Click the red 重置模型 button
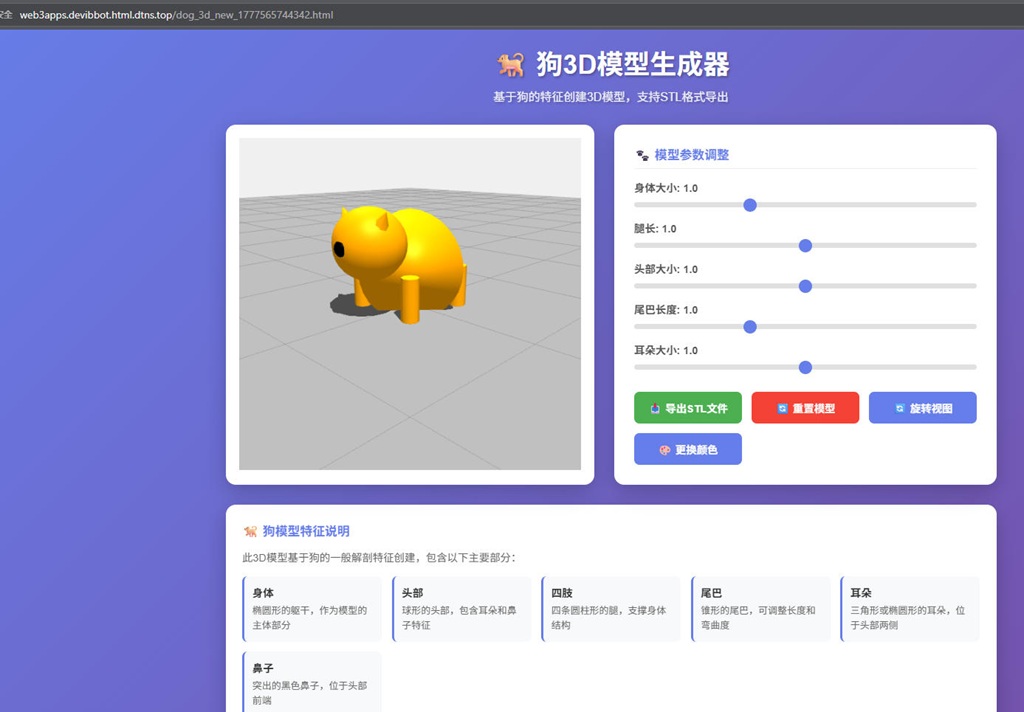 805,408
